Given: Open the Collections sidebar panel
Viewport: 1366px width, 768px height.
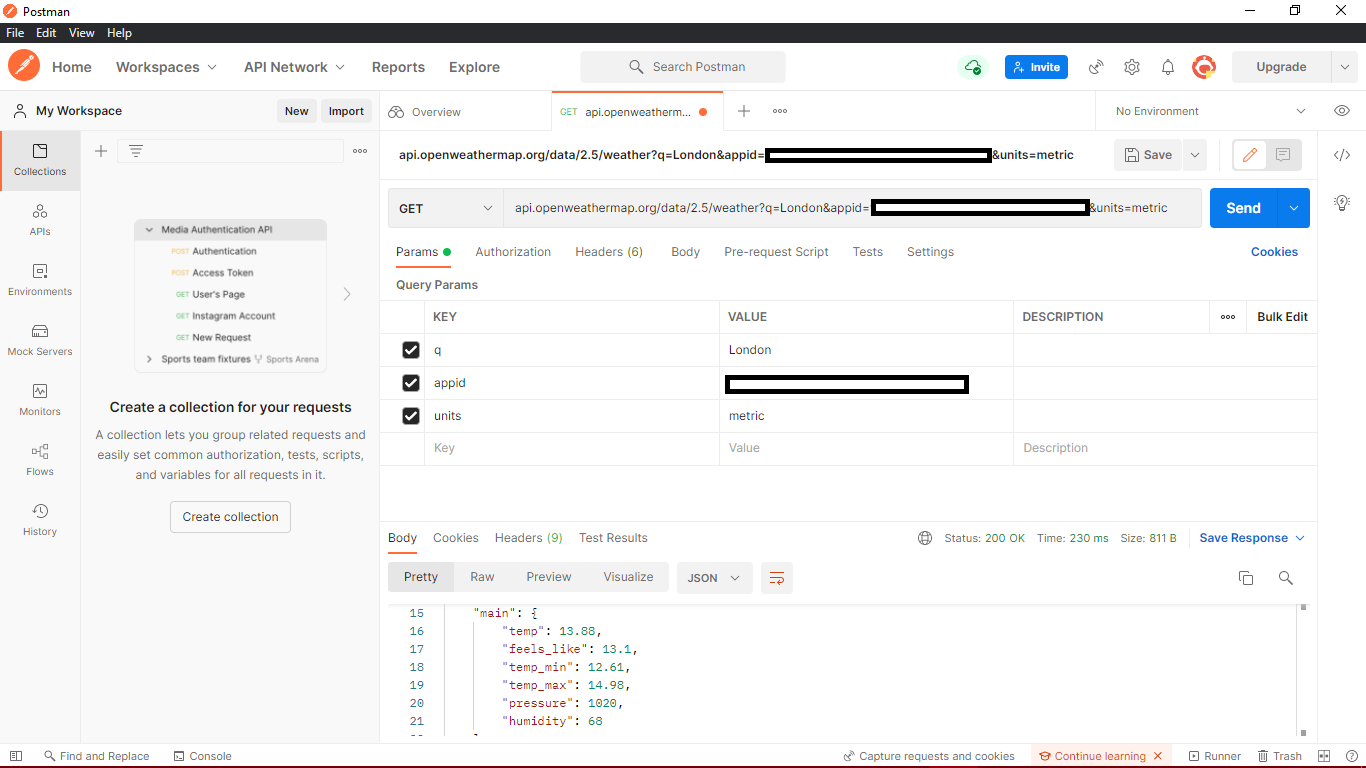Looking at the screenshot, I should click(40, 160).
